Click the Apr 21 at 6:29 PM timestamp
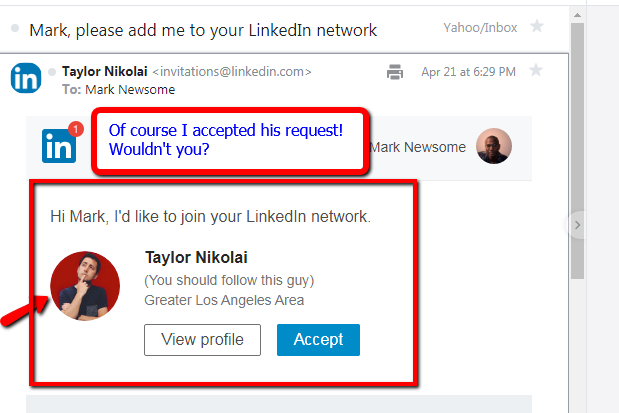619x413 pixels. coord(468,72)
